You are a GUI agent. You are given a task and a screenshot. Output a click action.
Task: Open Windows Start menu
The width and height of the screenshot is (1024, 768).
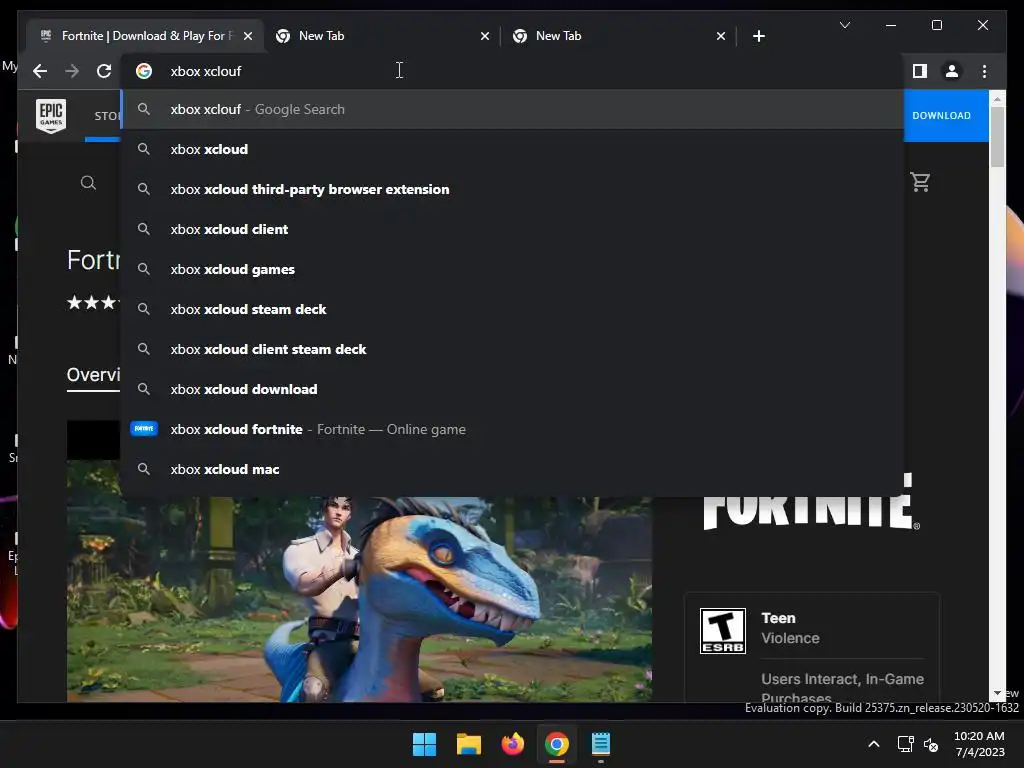pos(424,744)
